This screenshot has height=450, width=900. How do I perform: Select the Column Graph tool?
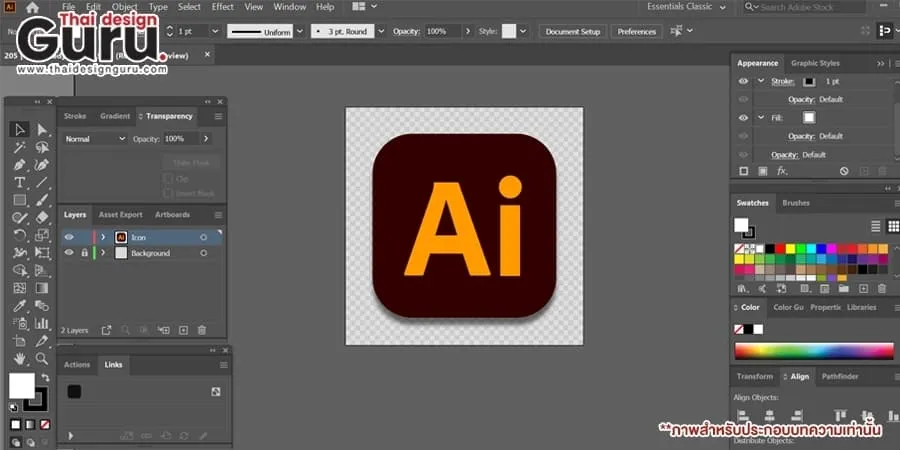(42, 323)
